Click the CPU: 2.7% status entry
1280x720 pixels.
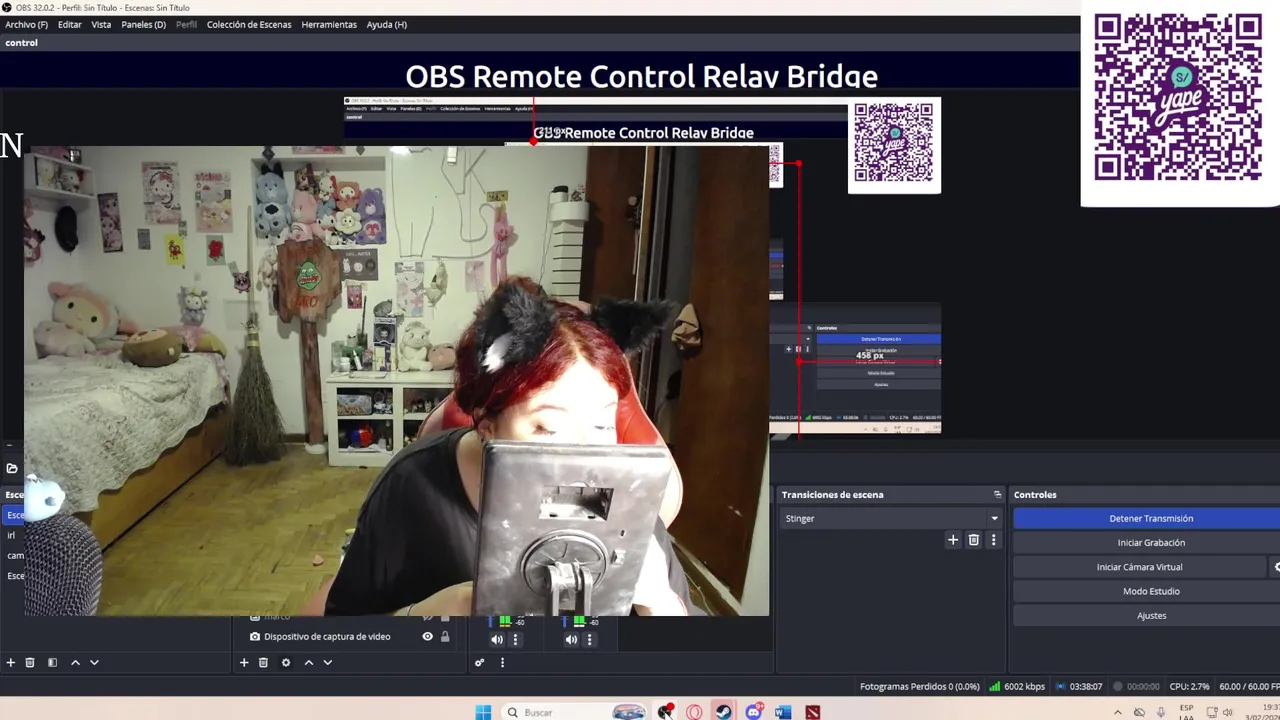click(1188, 687)
